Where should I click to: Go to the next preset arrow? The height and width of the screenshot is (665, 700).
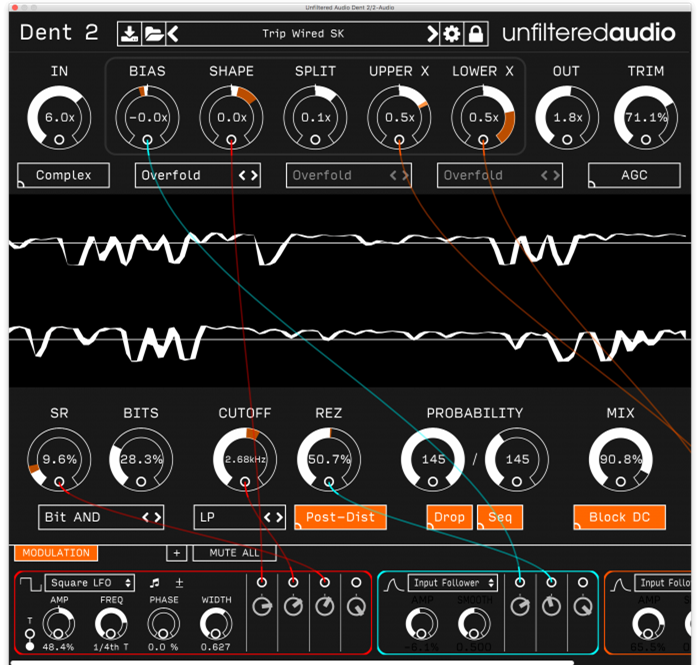click(x=432, y=34)
